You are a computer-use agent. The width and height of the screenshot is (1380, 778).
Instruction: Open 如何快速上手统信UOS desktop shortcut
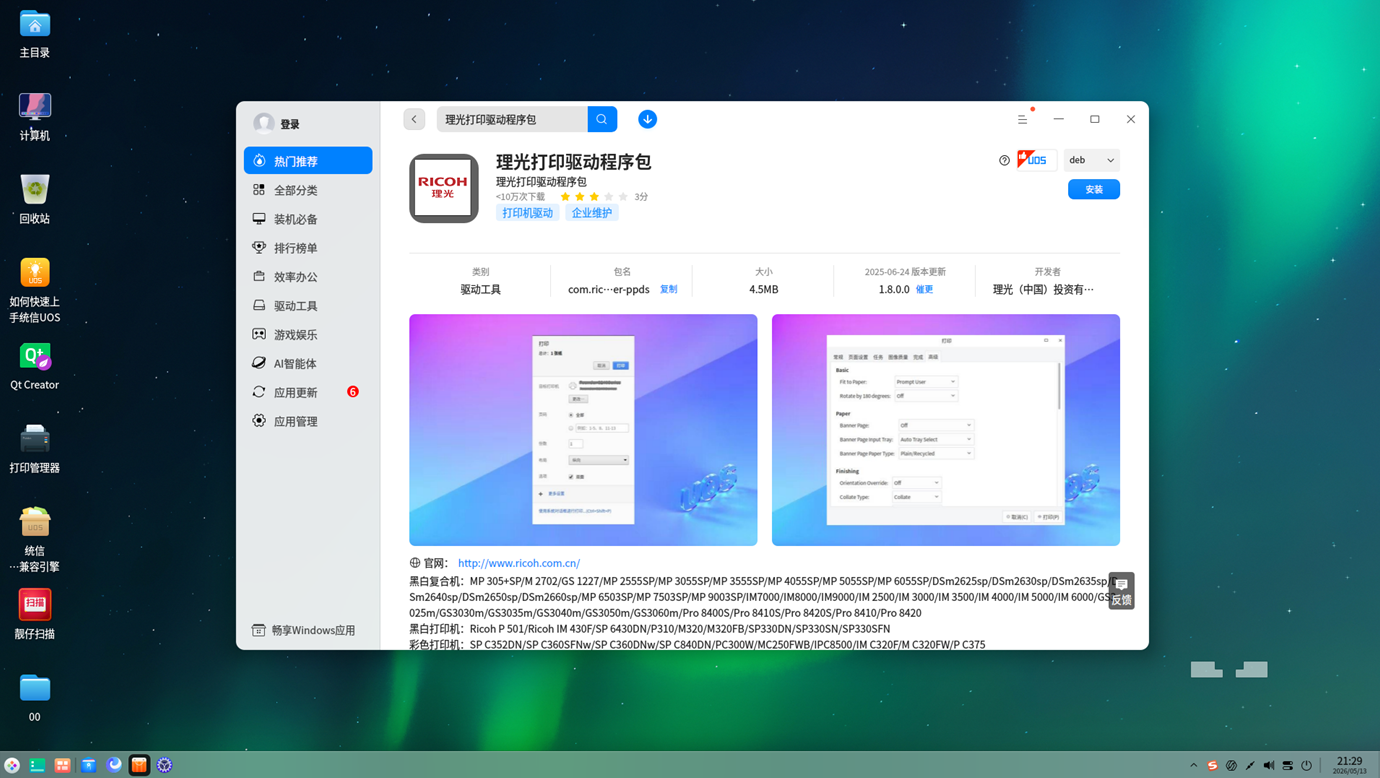click(35, 290)
